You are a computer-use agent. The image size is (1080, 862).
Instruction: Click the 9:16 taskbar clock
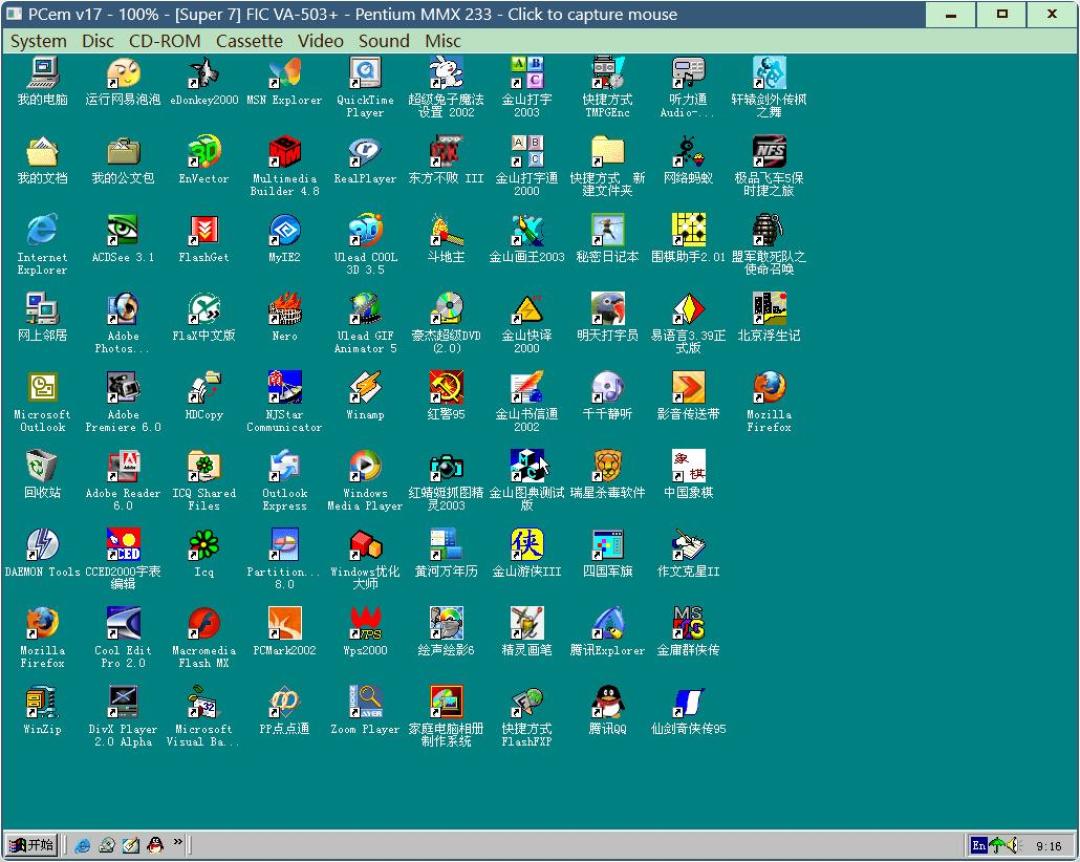pos(1048,846)
